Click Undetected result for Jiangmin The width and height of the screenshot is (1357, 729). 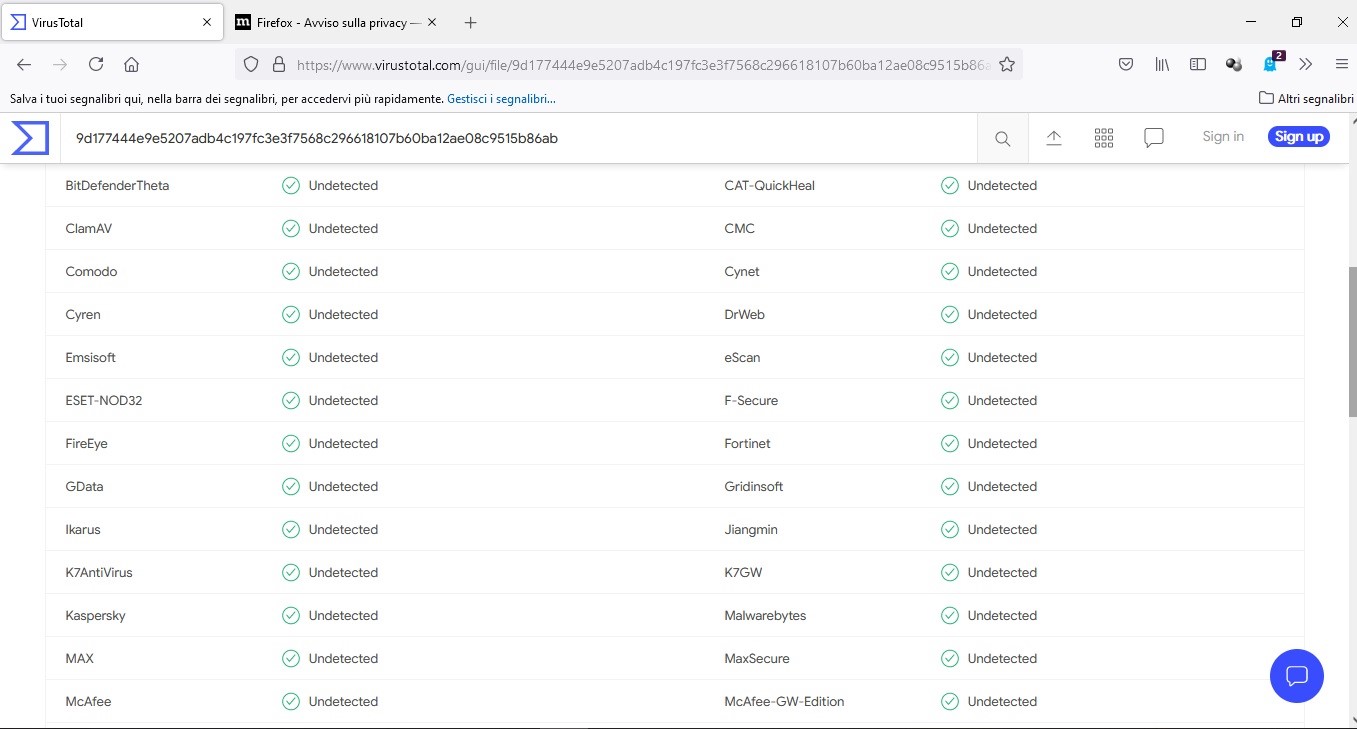pos(1002,530)
